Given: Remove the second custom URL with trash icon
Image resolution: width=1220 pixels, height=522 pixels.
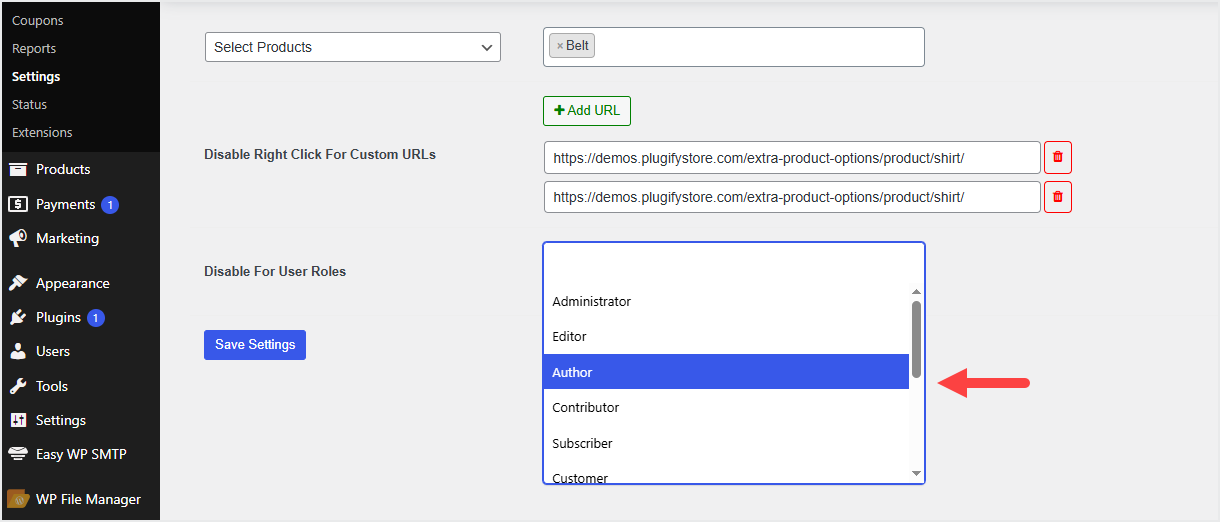Looking at the screenshot, I should pyautogui.click(x=1058, y=197).
